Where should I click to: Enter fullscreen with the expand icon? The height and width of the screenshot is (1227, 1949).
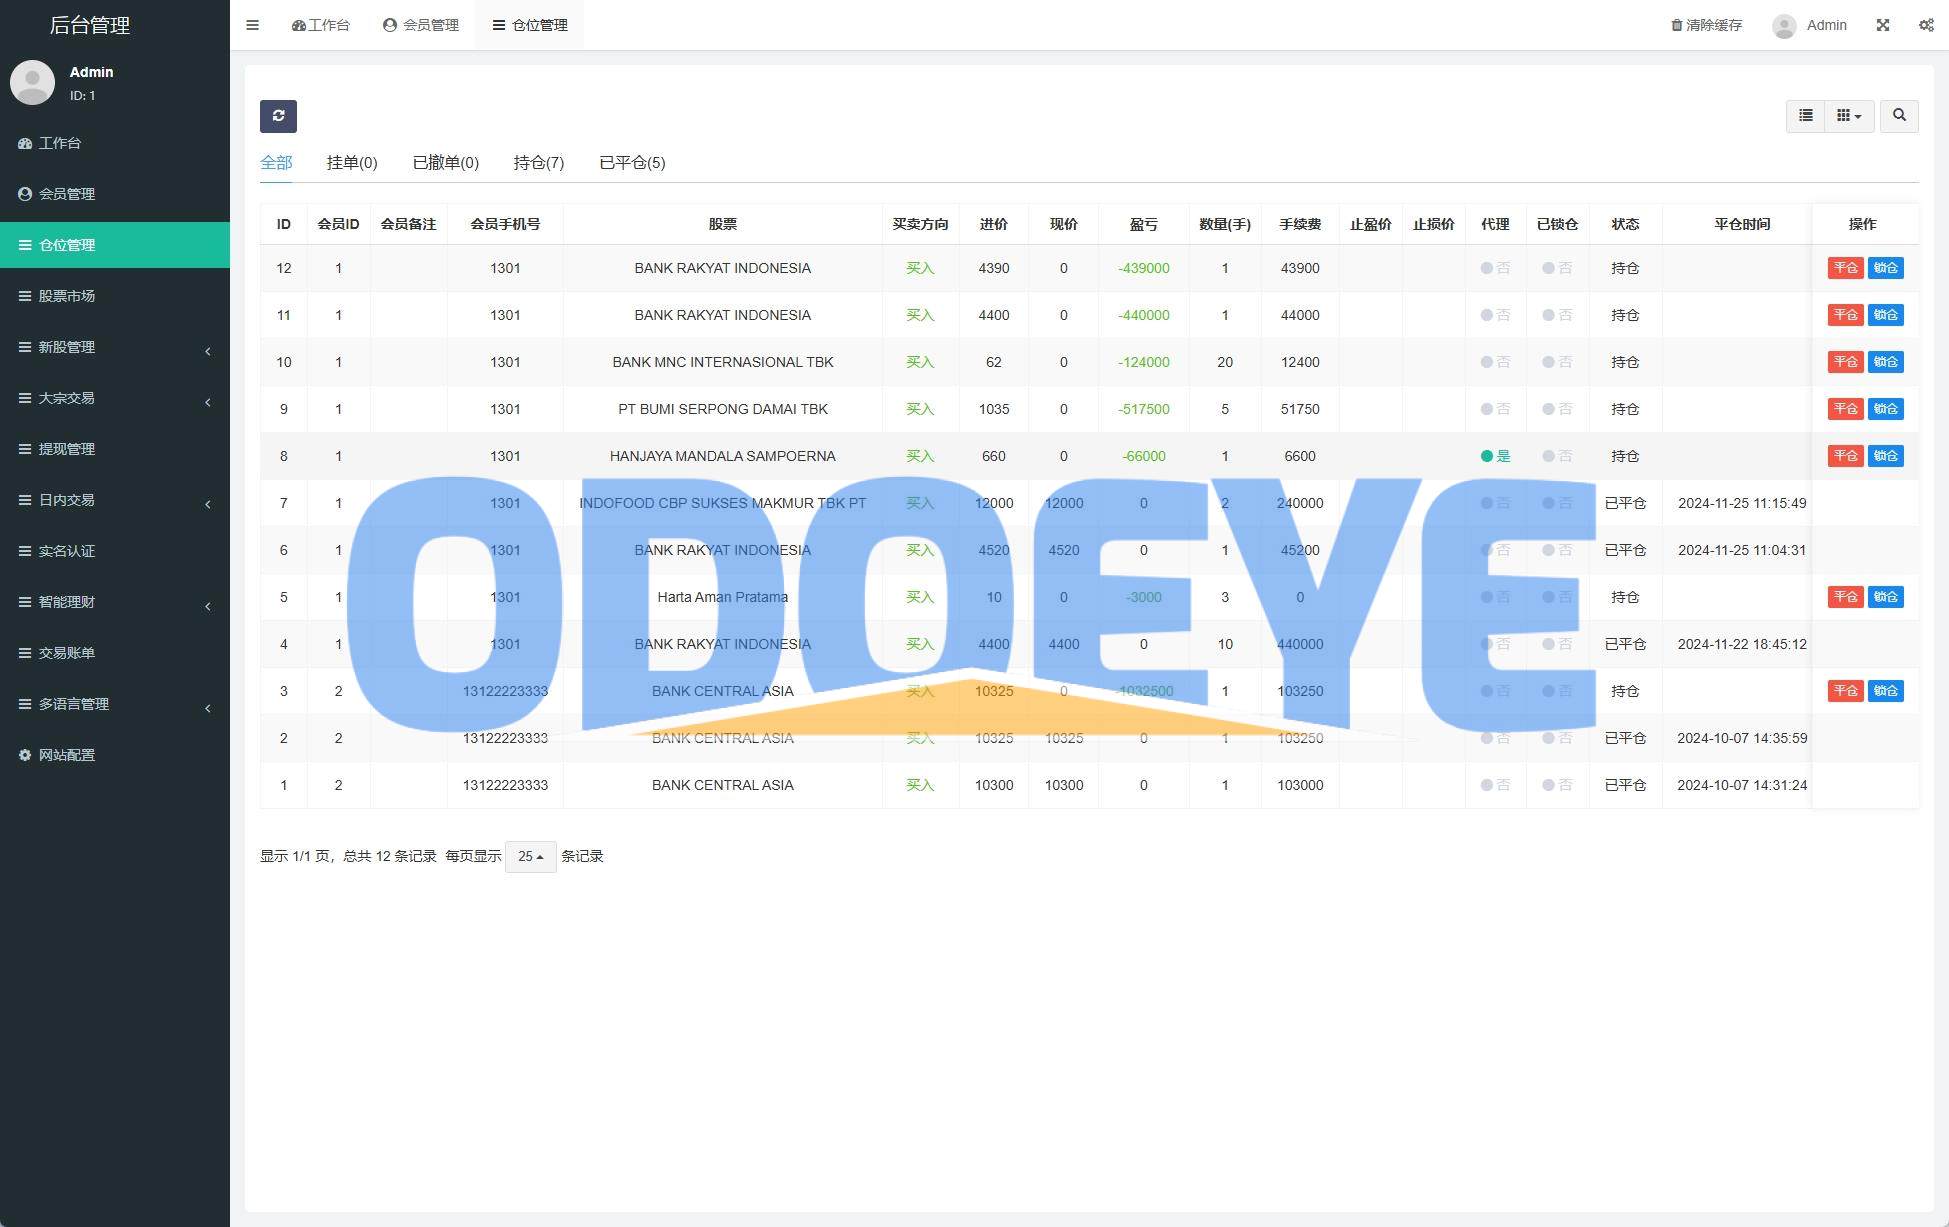(1883, 25)
